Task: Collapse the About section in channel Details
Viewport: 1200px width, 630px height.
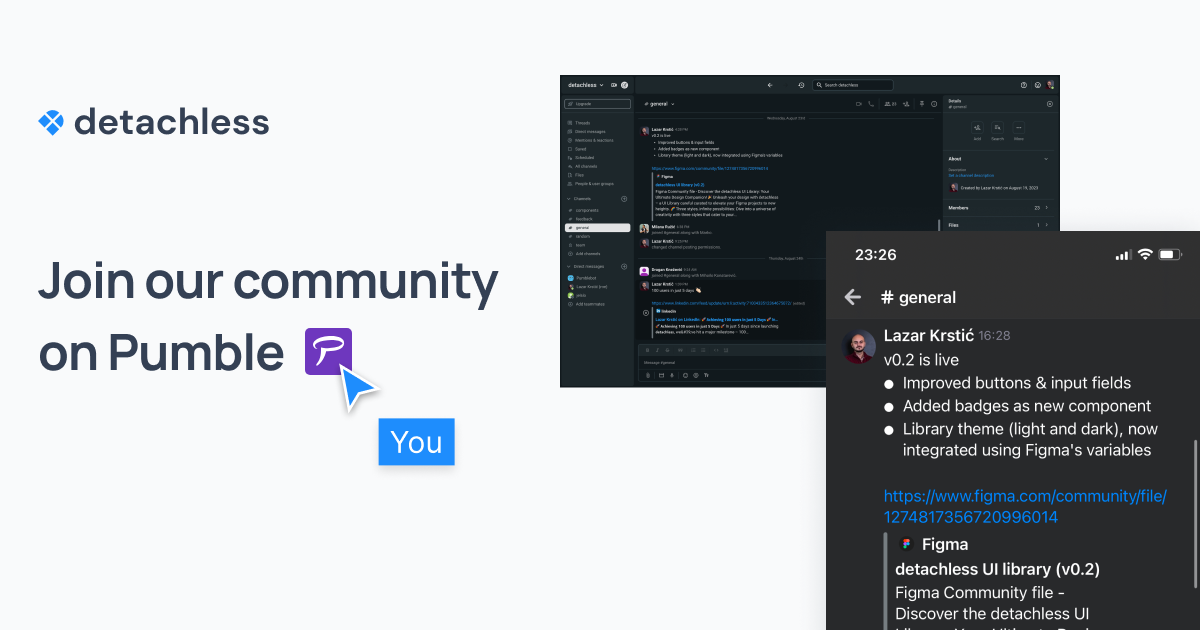Action: point(1046,159)
